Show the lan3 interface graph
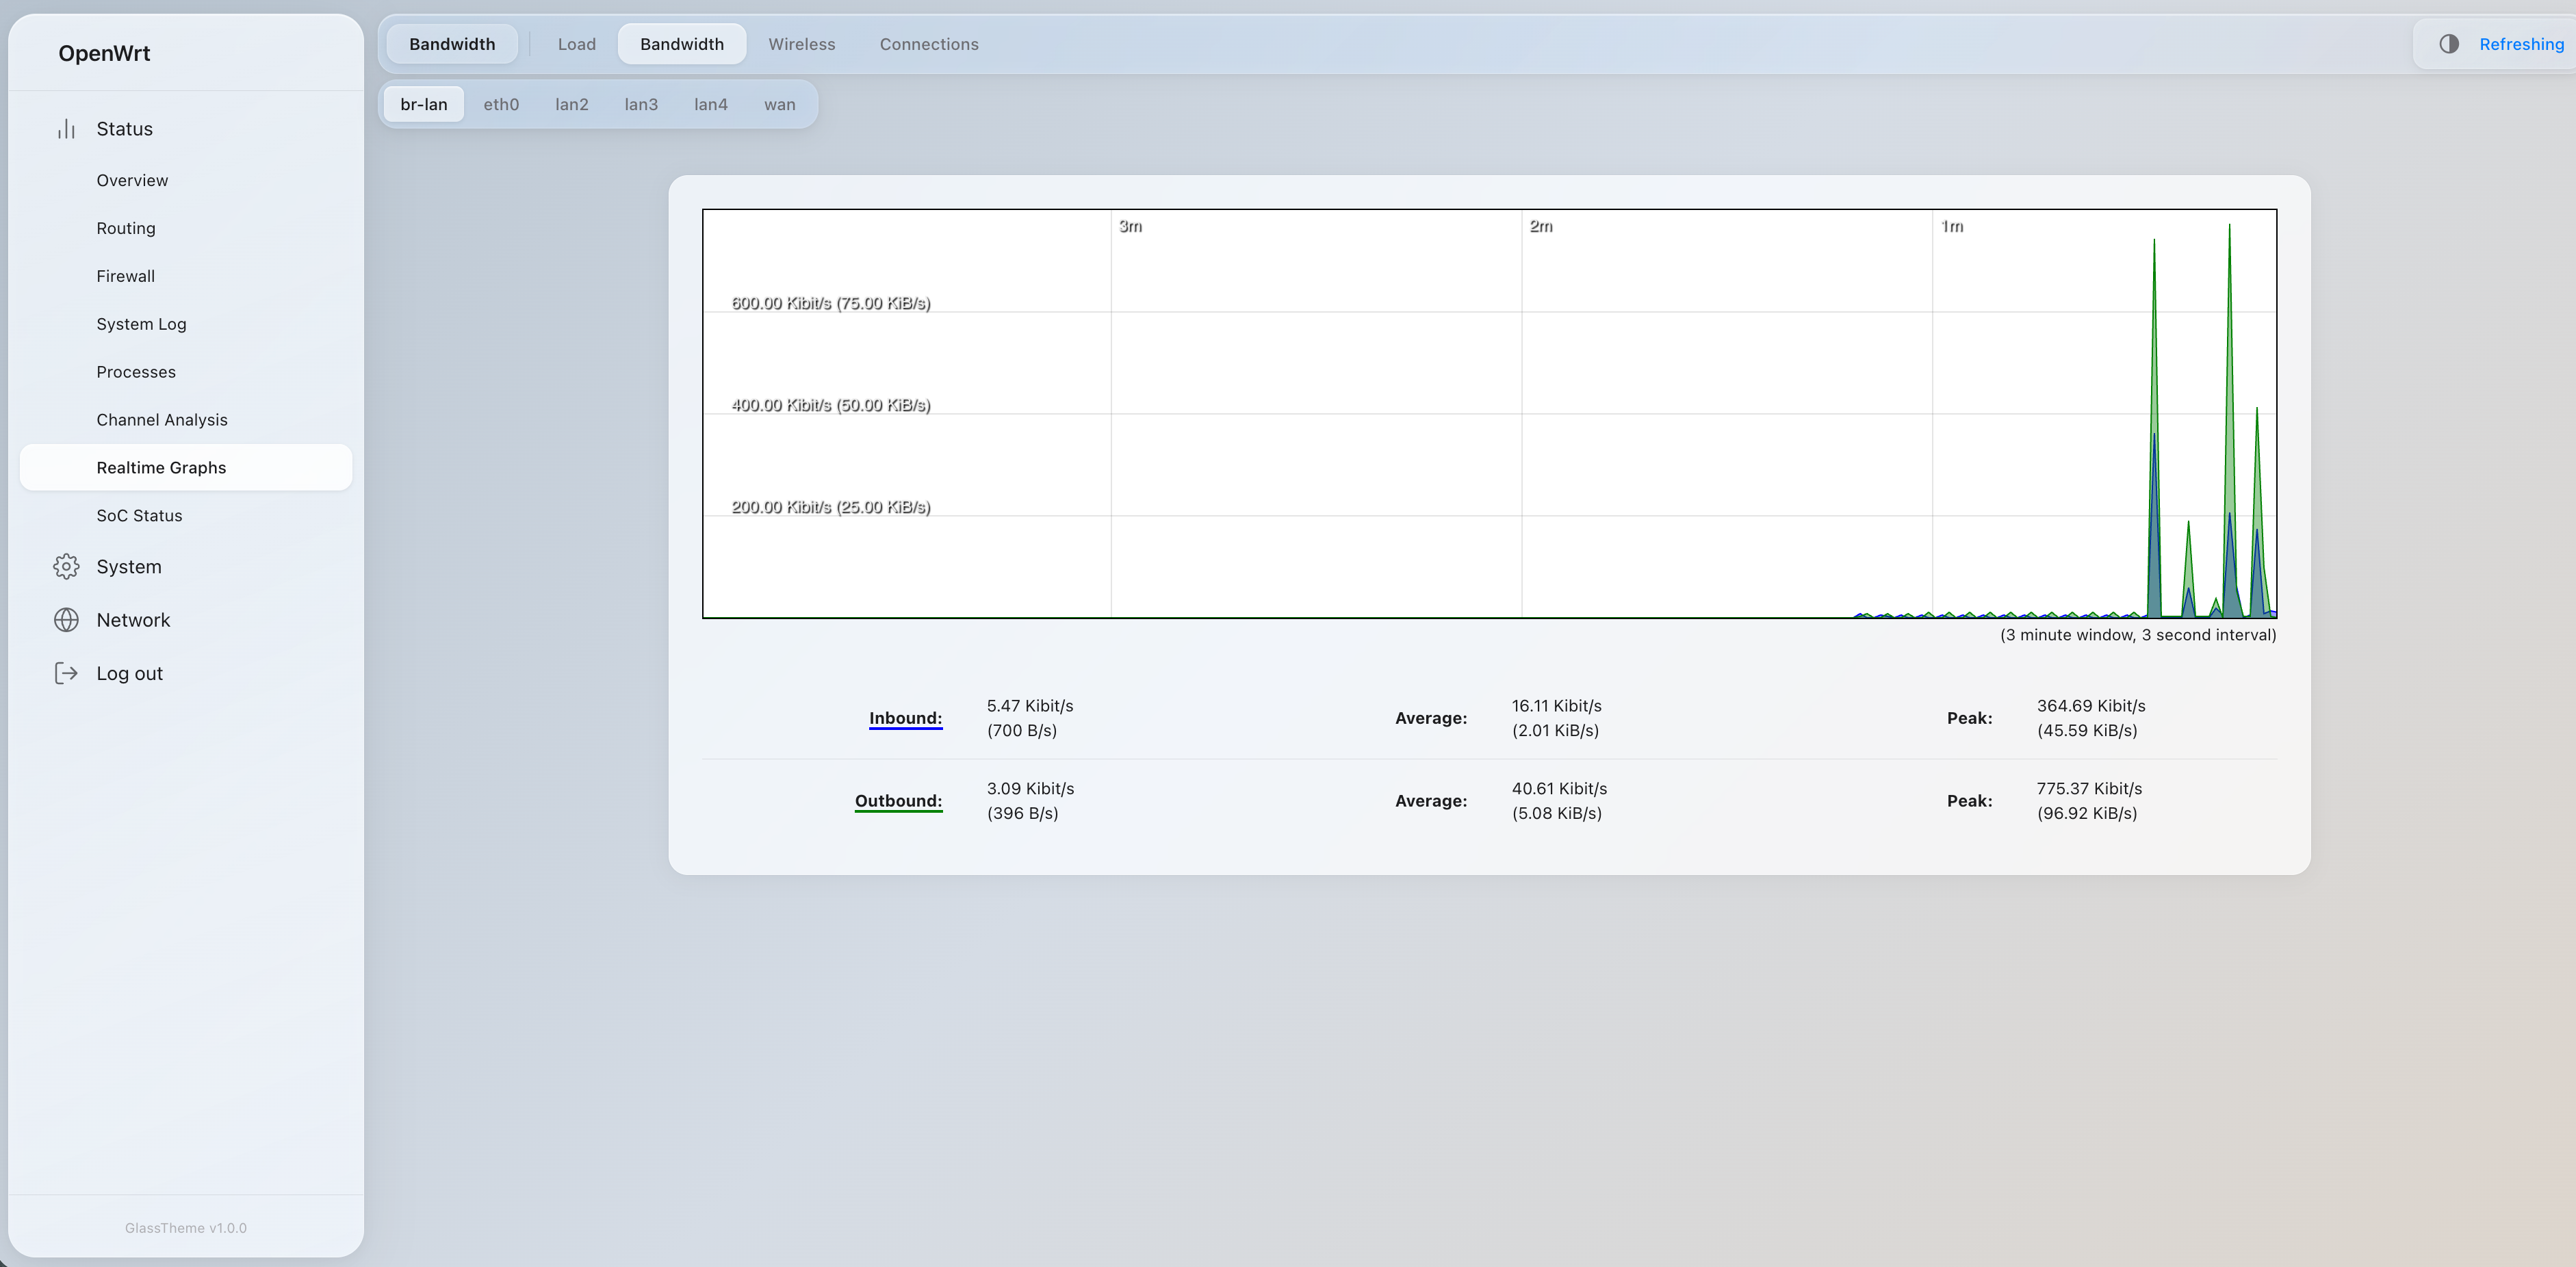Image resolution: width=2576 pixels, height=1267 pixels. (641, 104)
